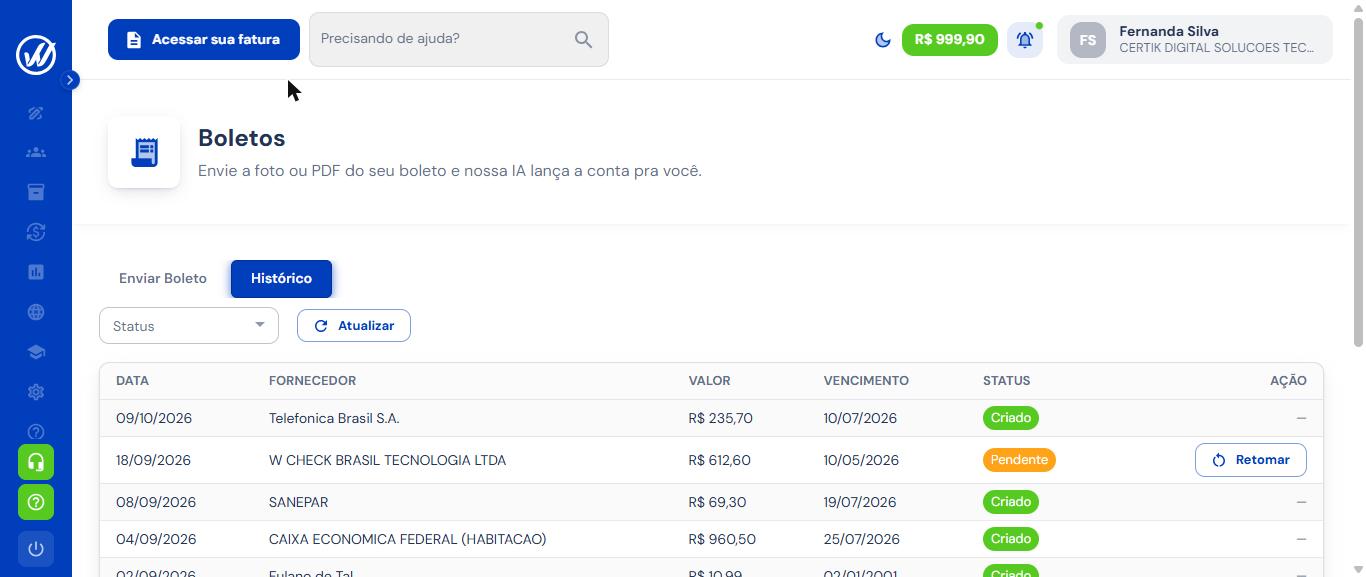Image resolution: width=1366 pixels, height=577 pixels.
Task: Click the VENCIMENTO column header
Action: [866, 381]
